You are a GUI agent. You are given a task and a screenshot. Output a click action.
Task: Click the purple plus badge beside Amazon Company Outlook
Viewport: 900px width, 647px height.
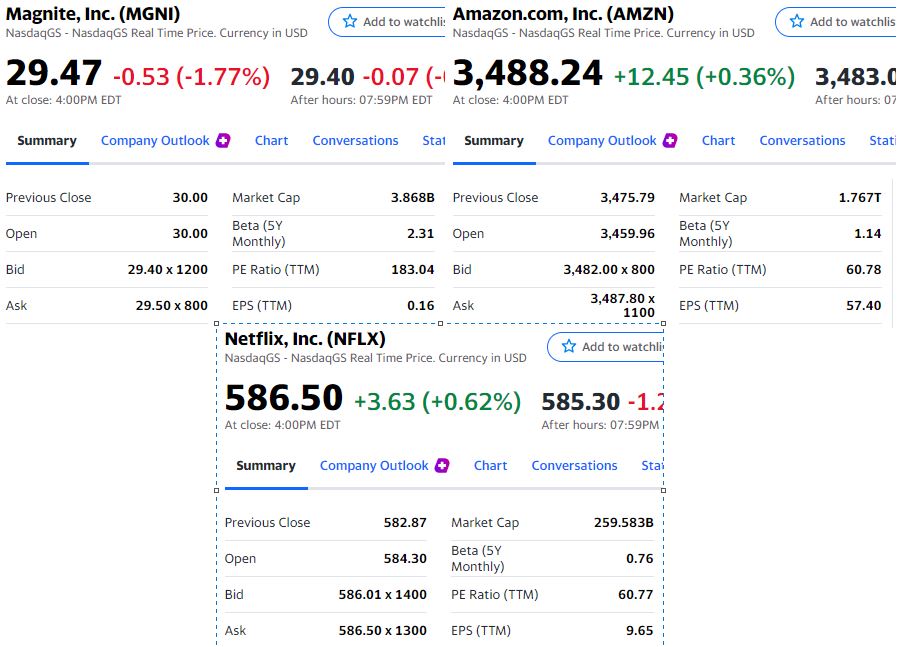[670, 141]
